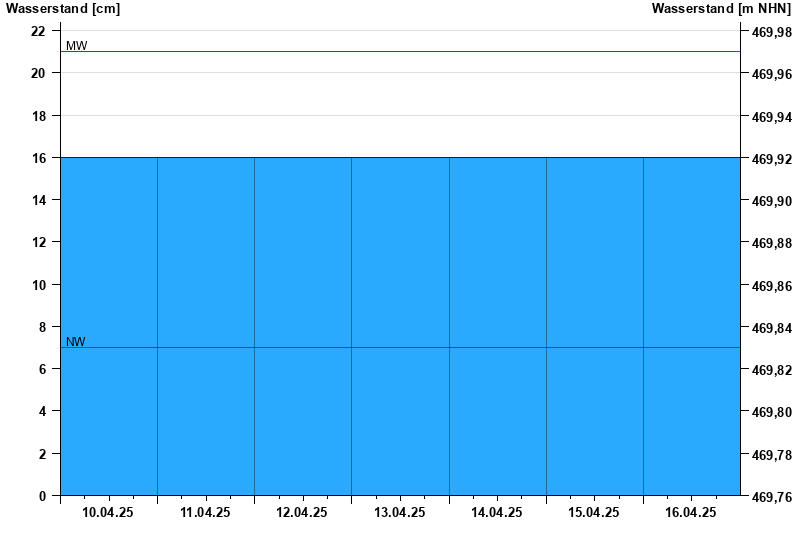Select the 469,76 right axis label
800x550 pixels.
771,497
